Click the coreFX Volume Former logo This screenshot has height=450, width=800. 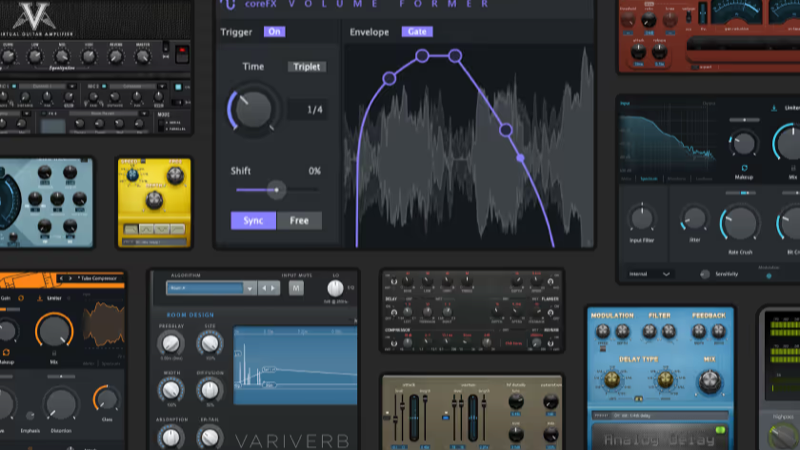tap(229, 5)
